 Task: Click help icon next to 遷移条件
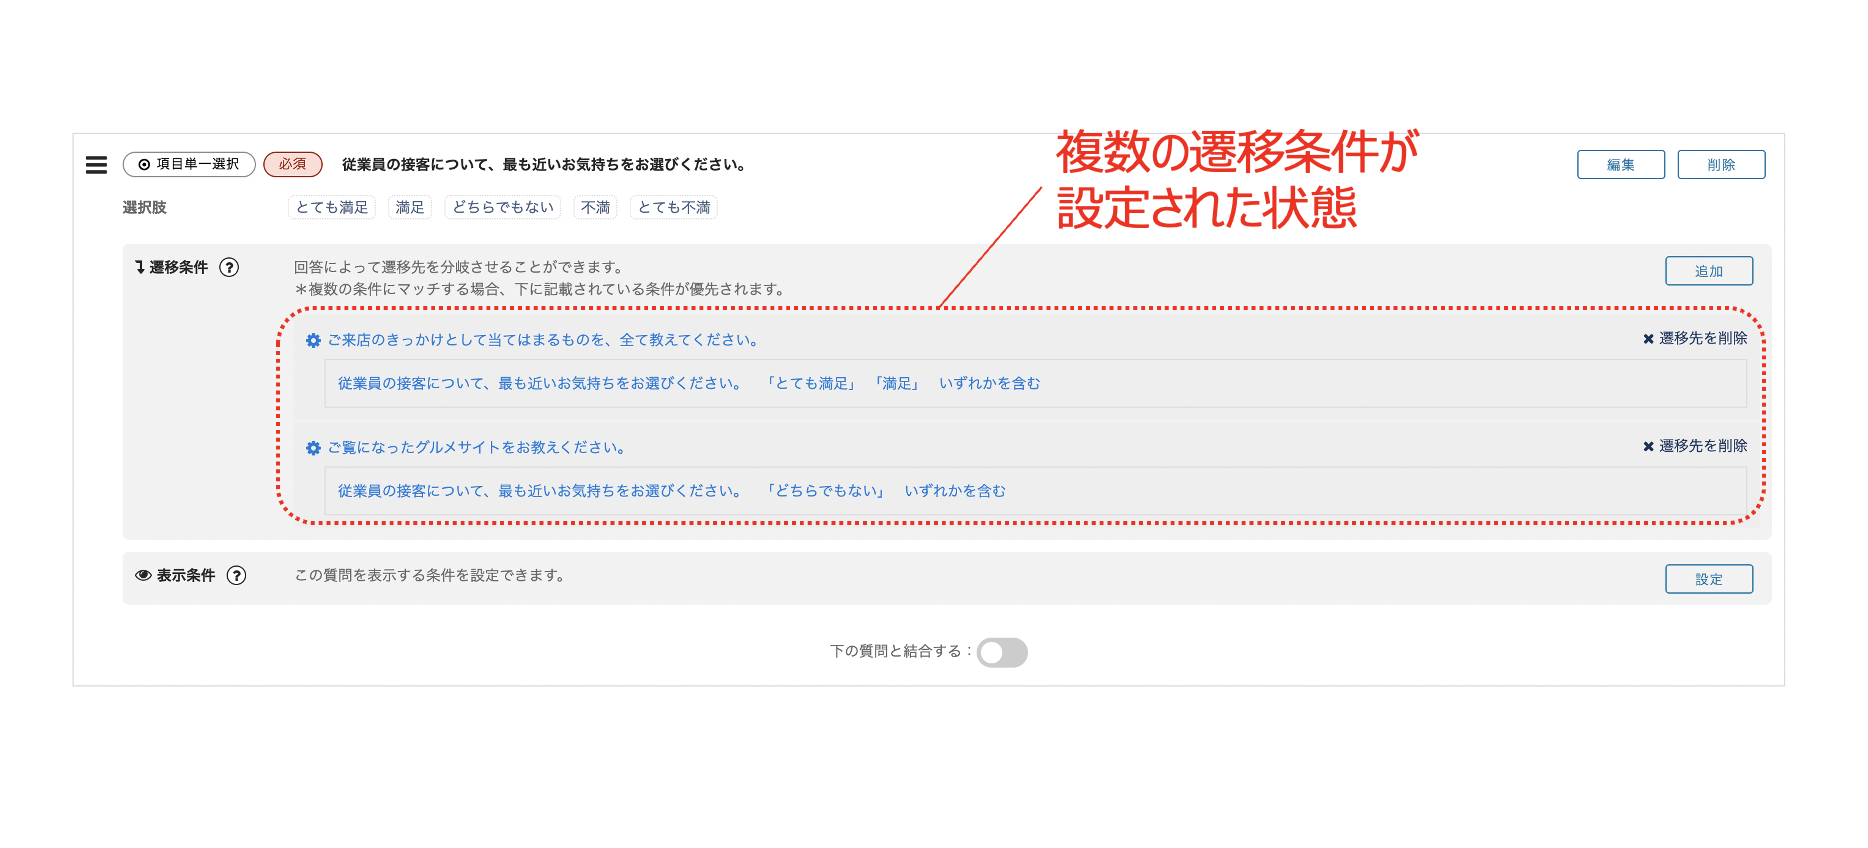coord(229,267)
